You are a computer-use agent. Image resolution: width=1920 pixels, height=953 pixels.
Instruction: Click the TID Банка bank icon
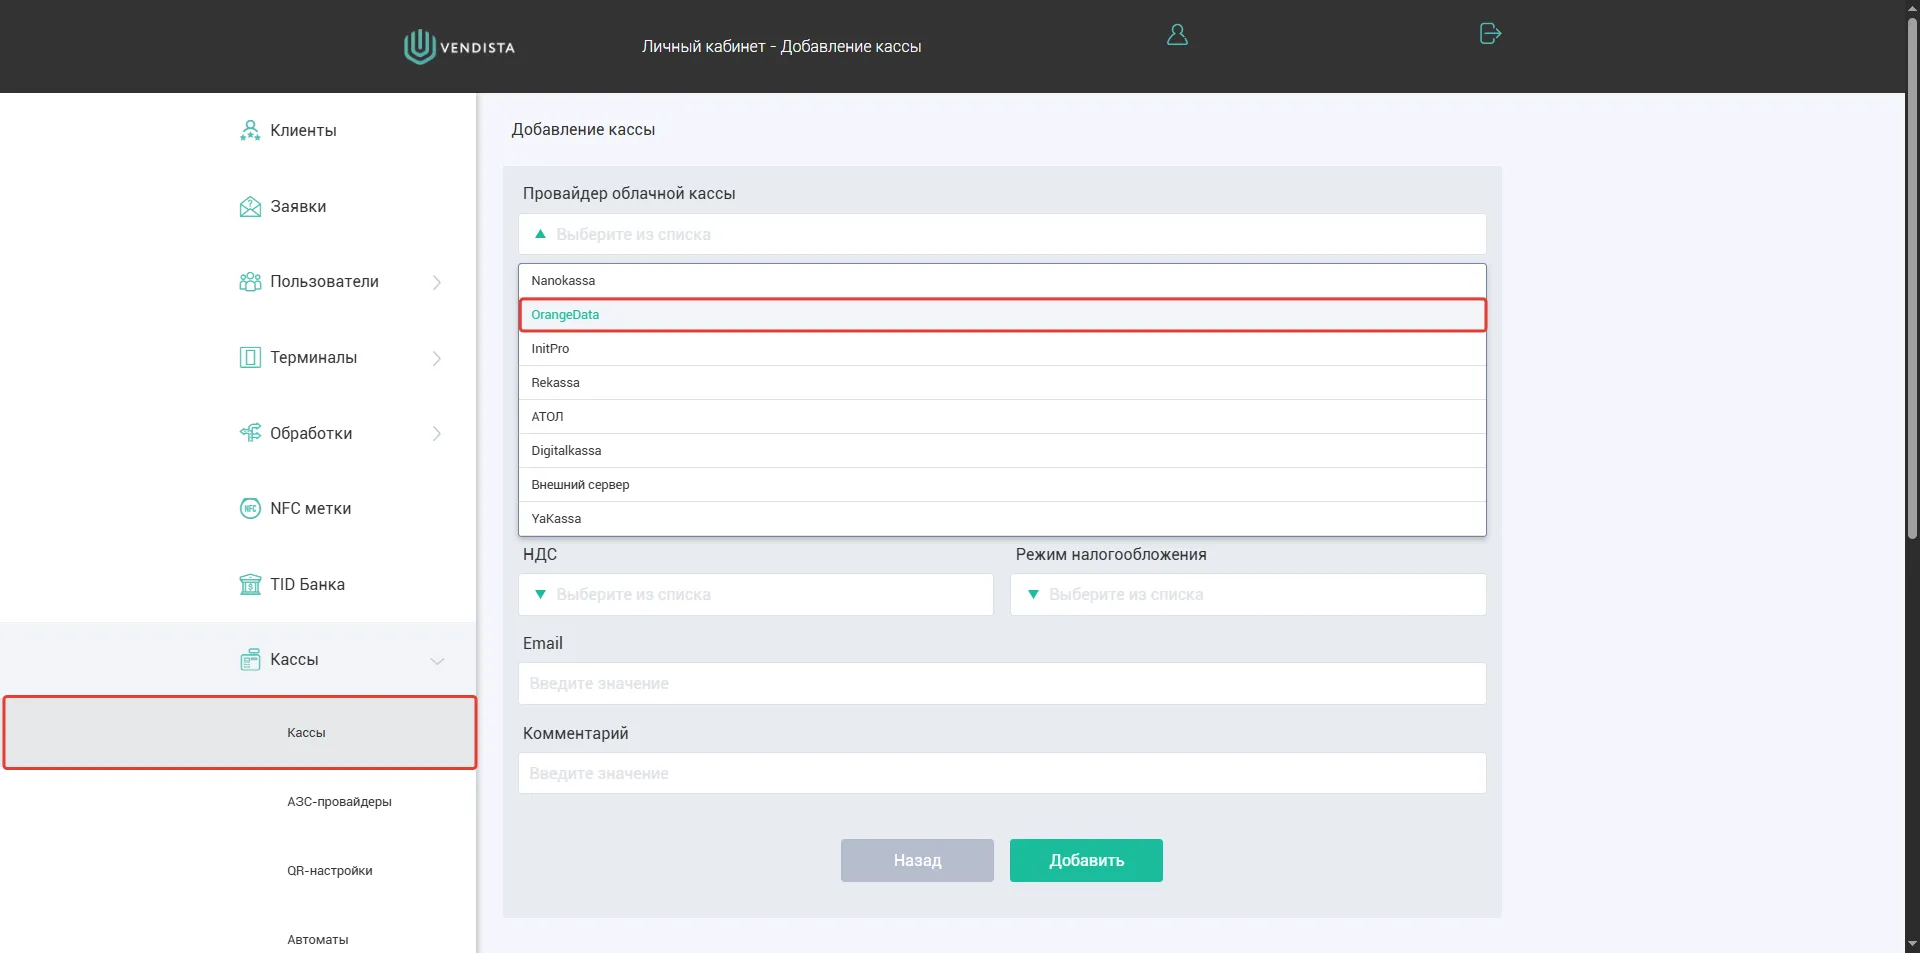tap(250, 585)
